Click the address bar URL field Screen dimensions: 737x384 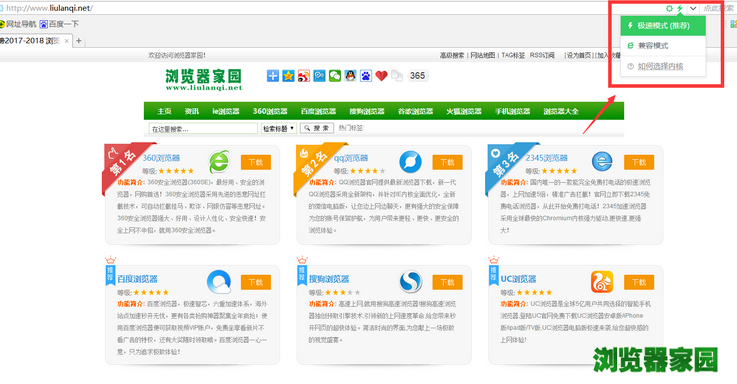tap(329, 8)
